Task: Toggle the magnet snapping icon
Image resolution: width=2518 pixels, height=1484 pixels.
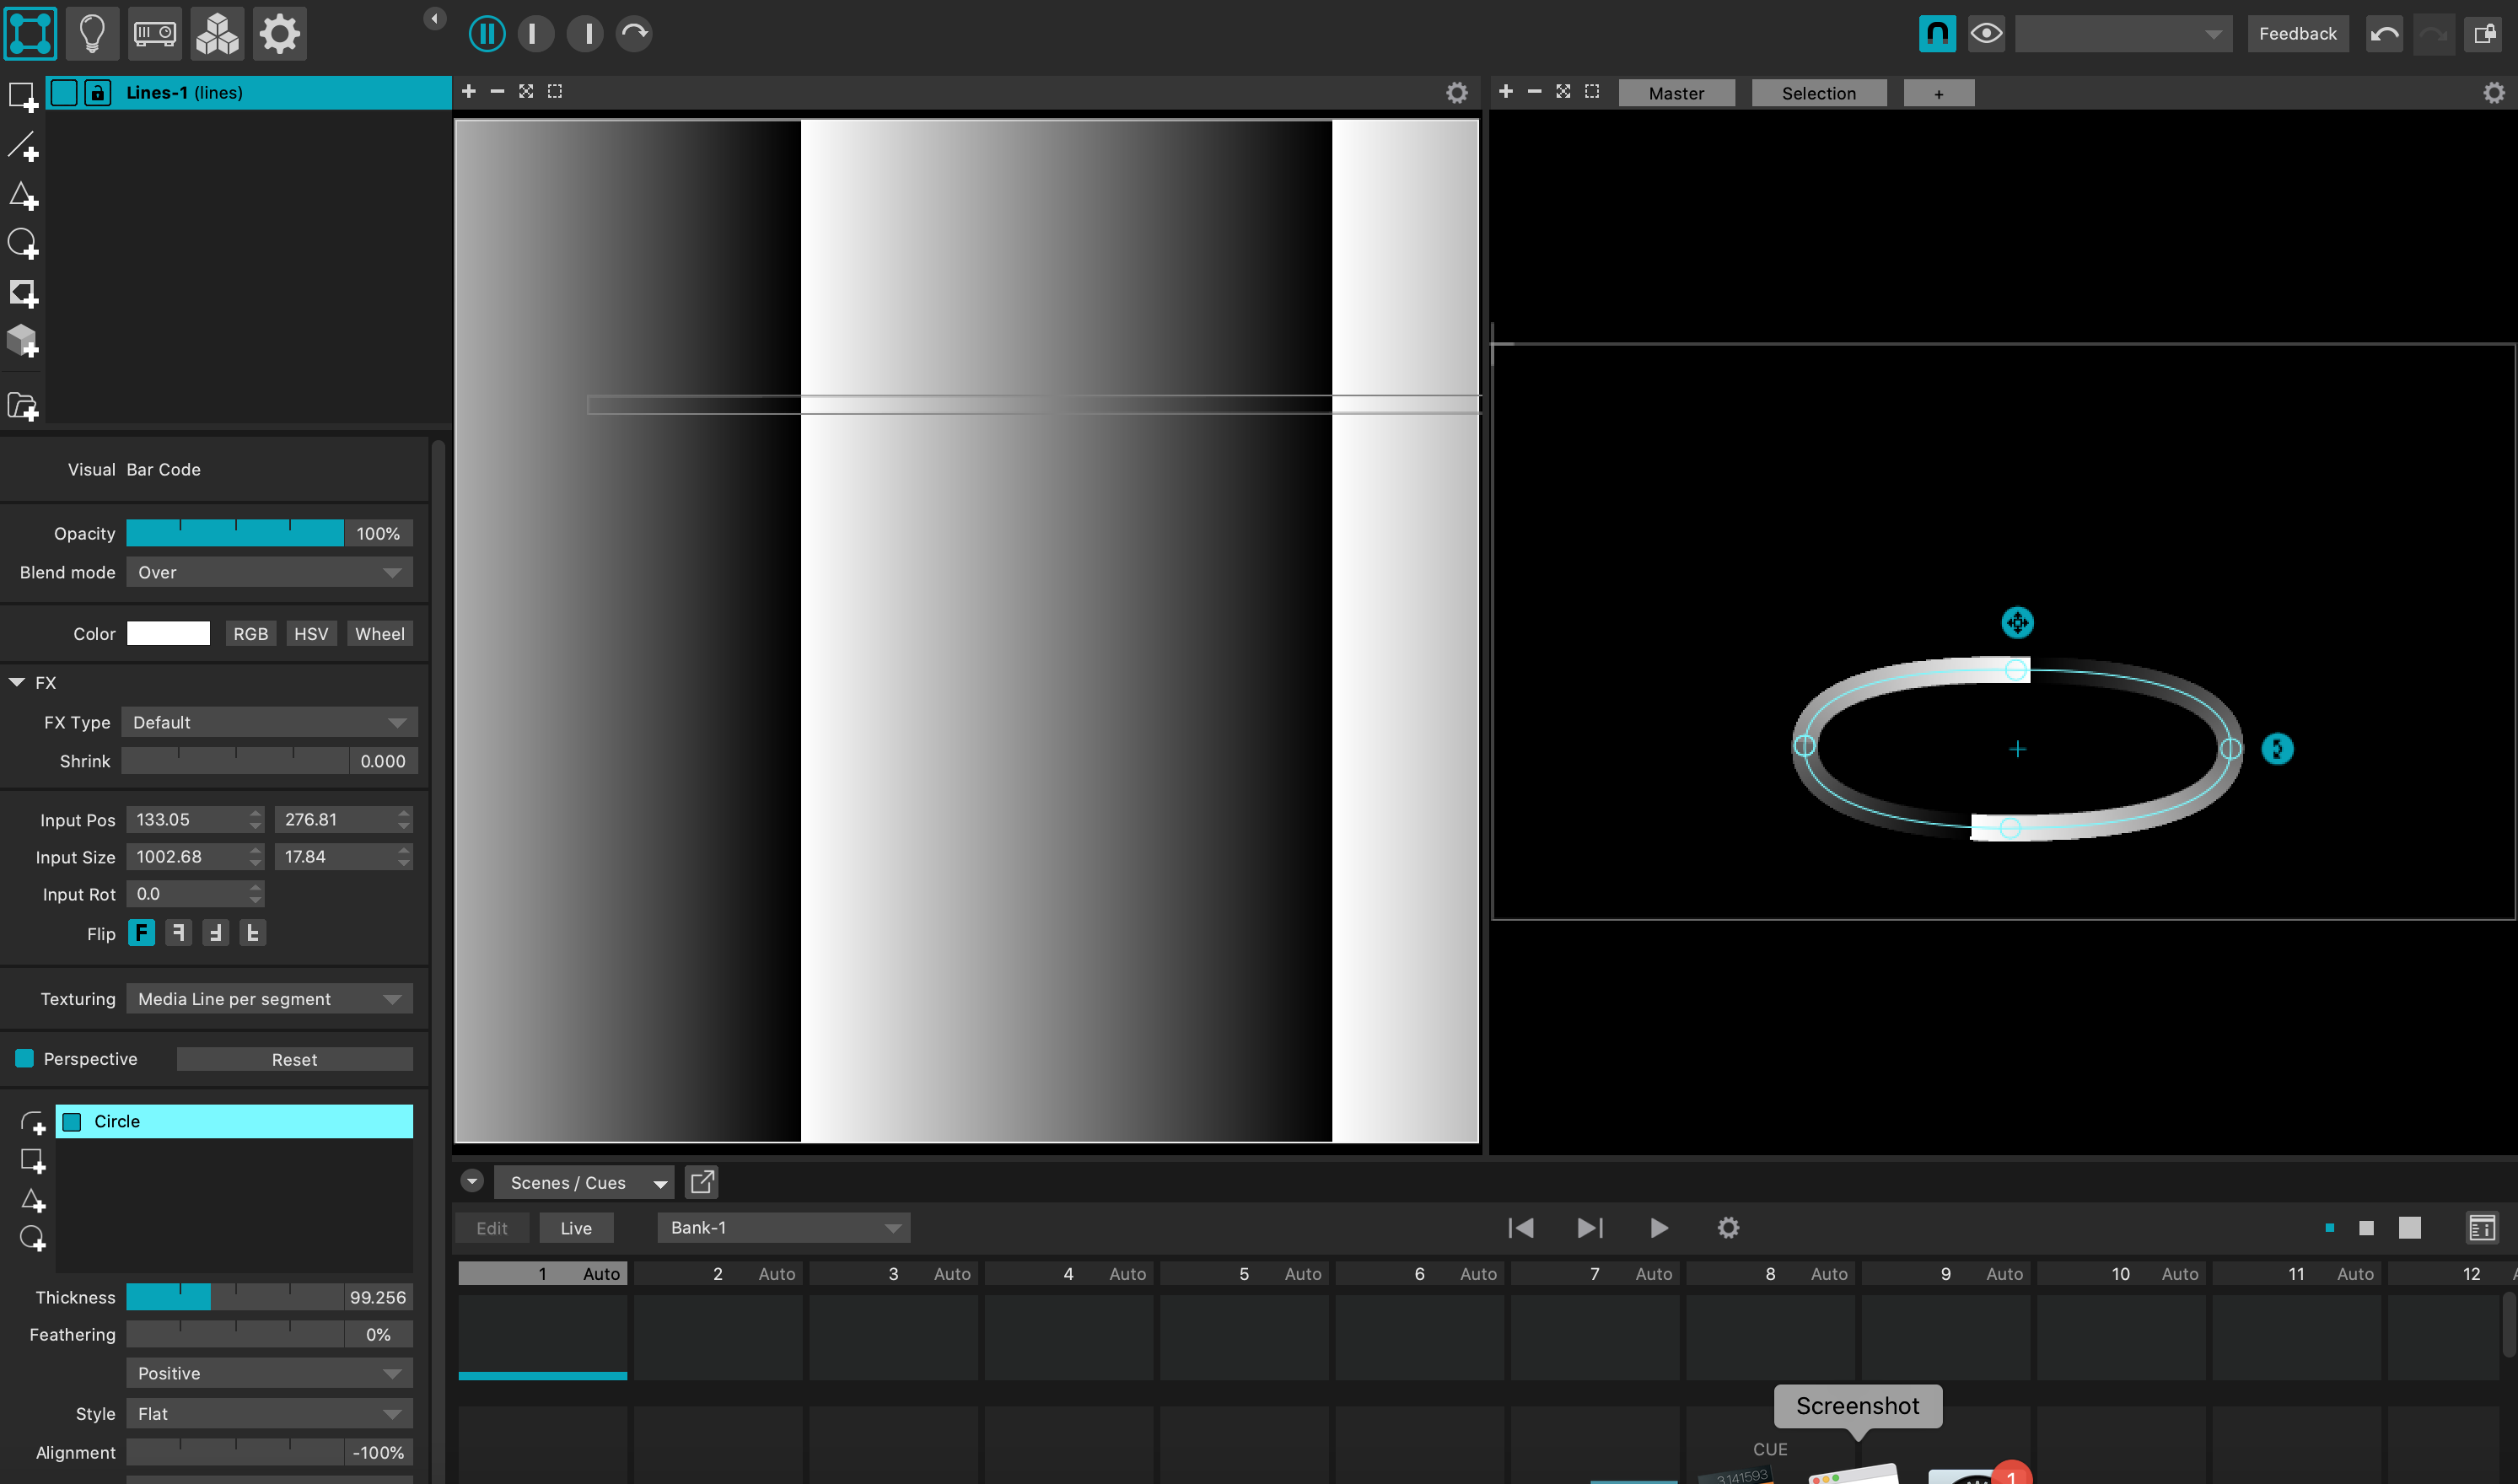Action: click(1936, 33)
